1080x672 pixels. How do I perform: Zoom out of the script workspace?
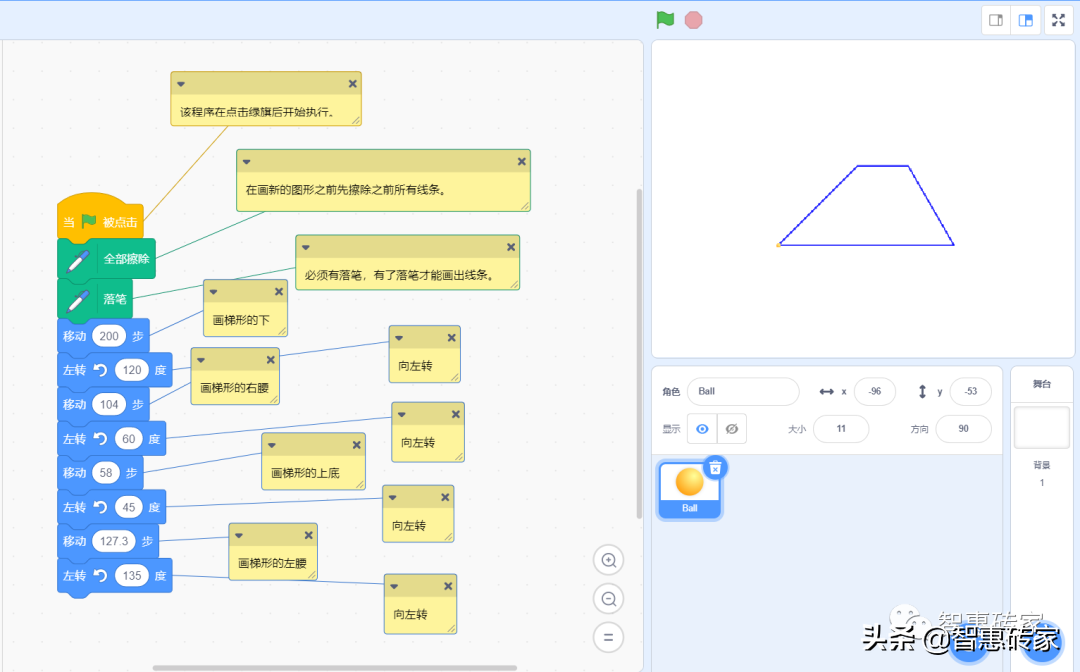(609, 599)
